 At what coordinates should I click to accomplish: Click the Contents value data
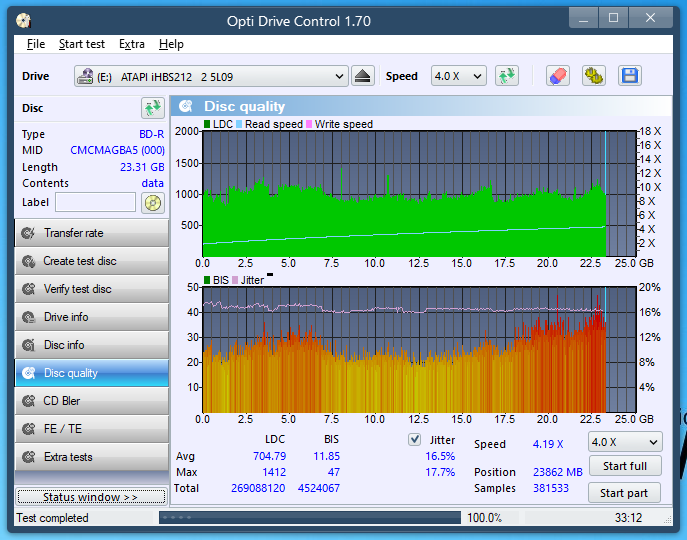152,183
